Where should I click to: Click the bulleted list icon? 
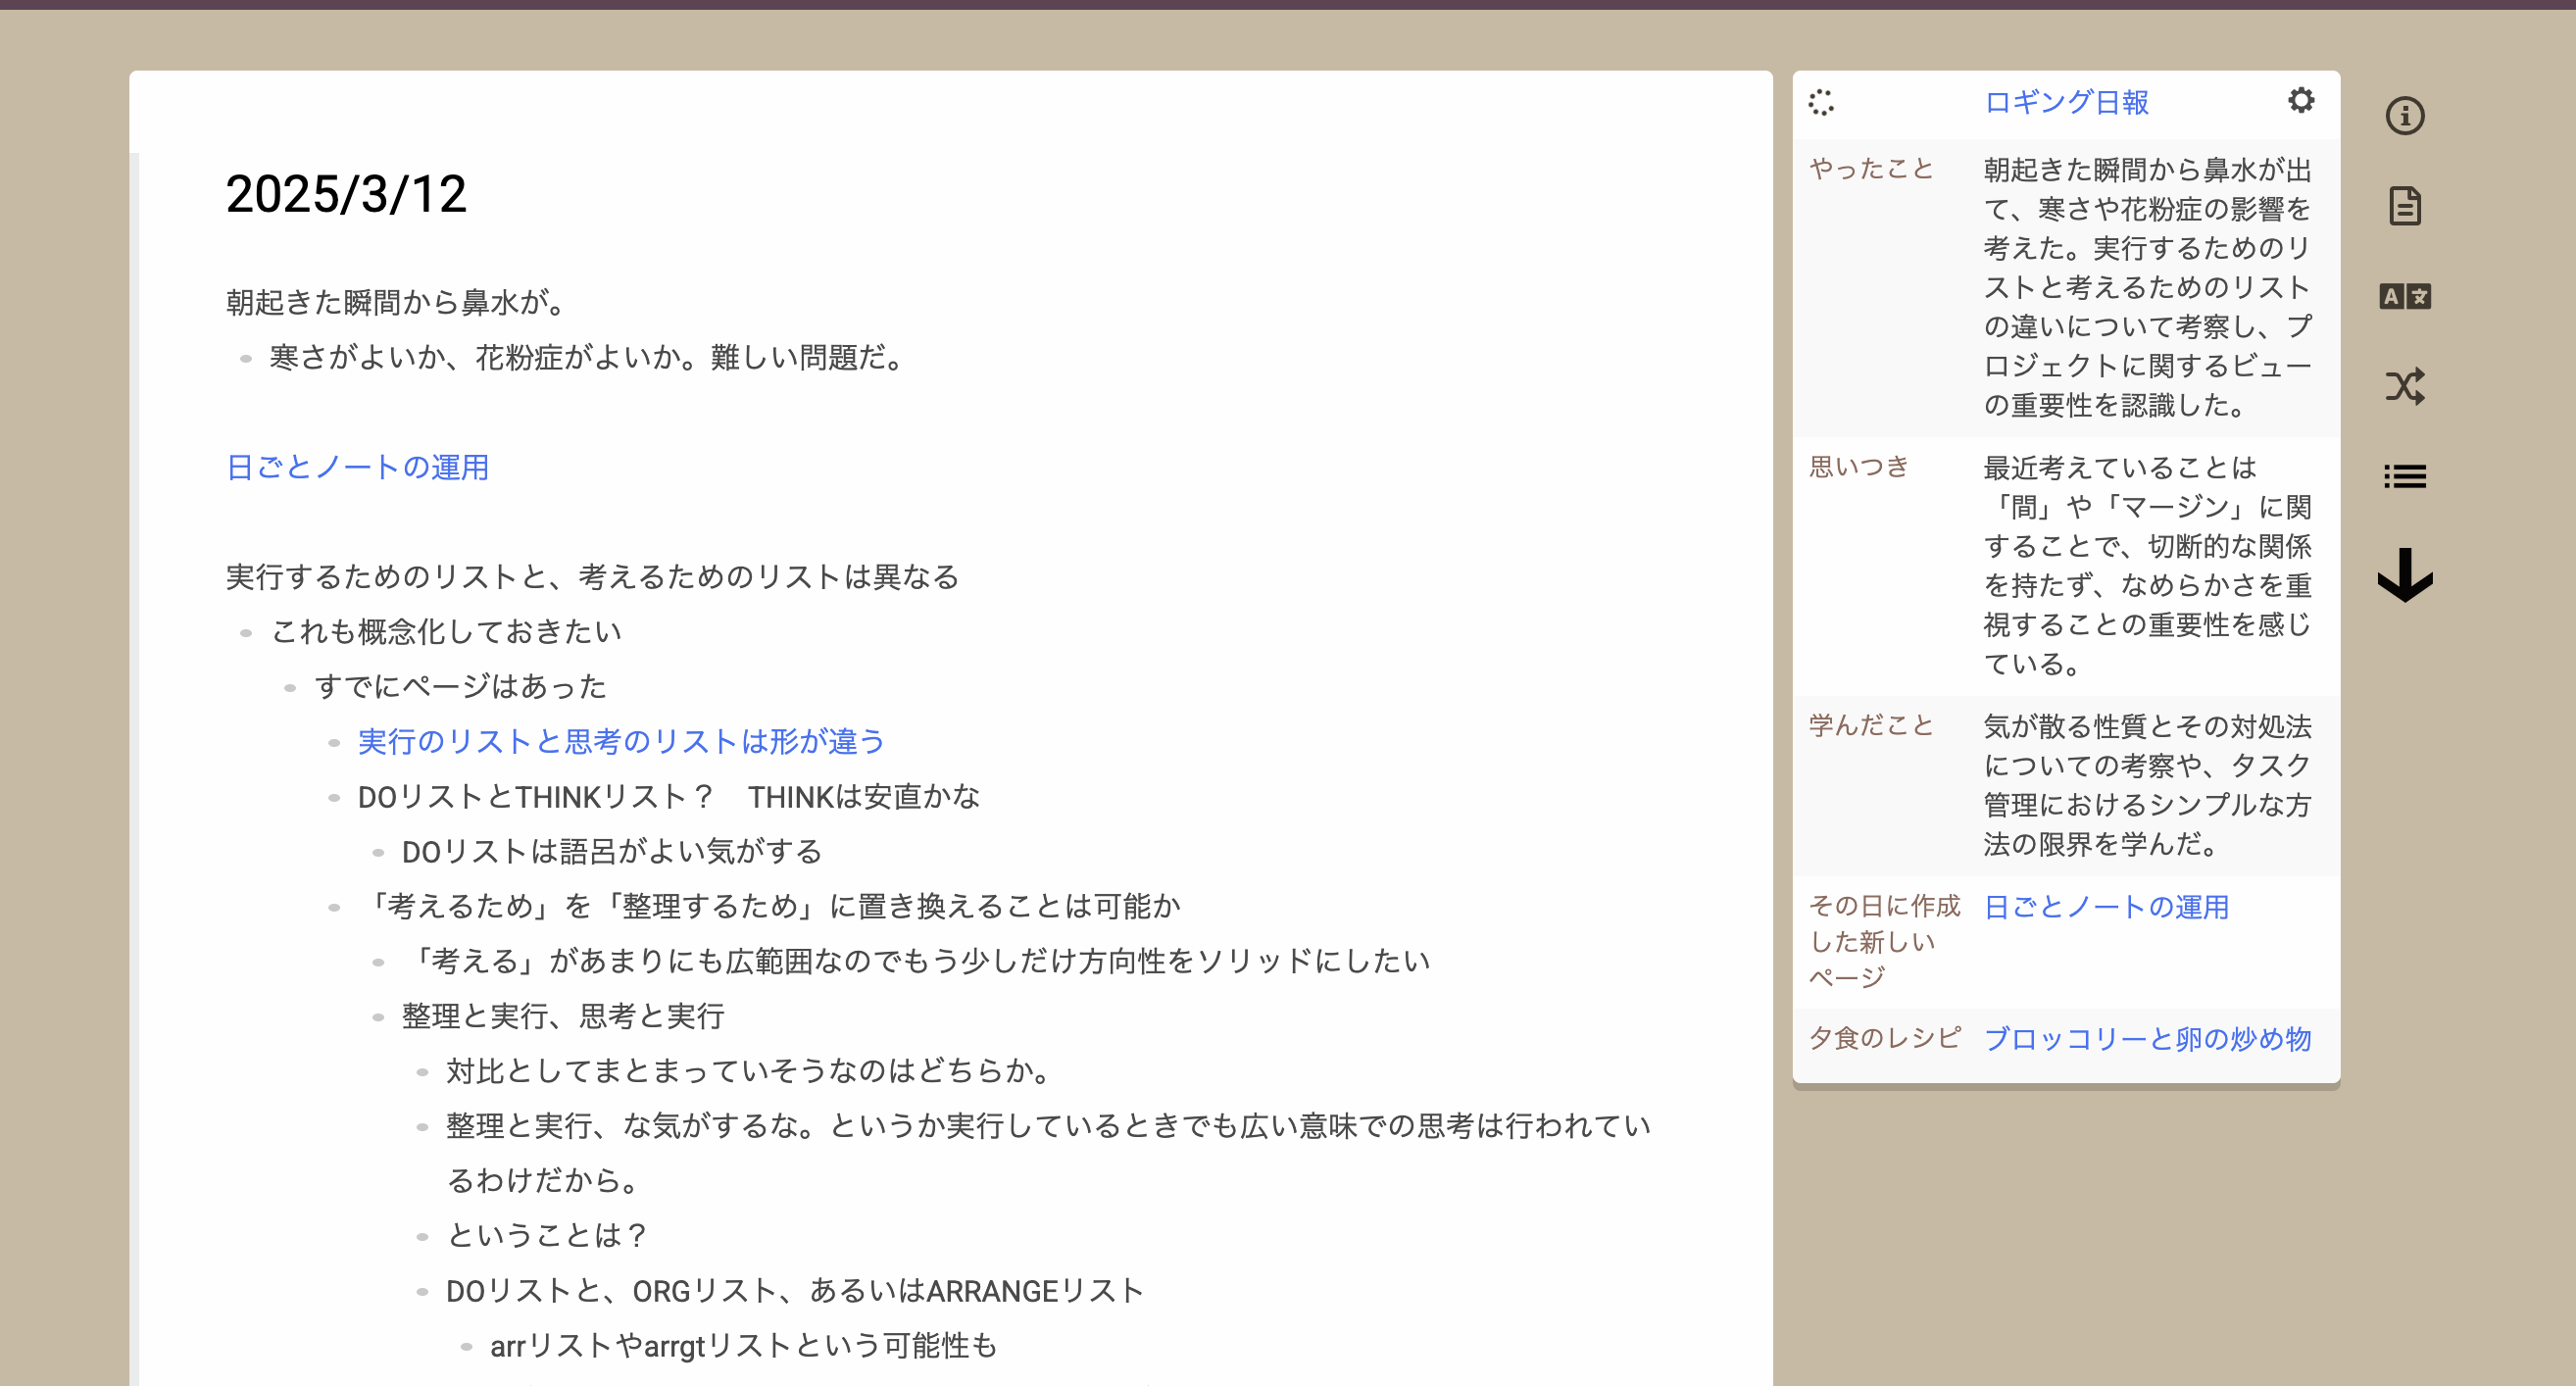[2404, 476]
